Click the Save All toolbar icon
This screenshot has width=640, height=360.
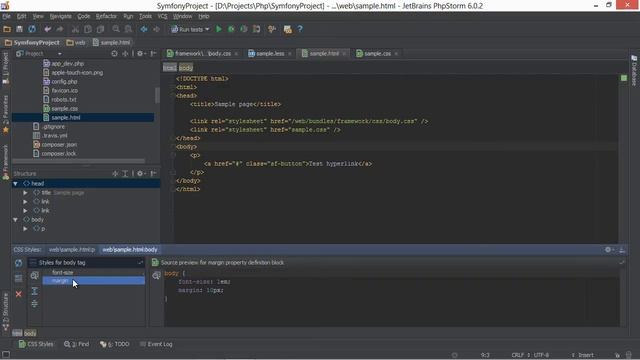[19, 29]
